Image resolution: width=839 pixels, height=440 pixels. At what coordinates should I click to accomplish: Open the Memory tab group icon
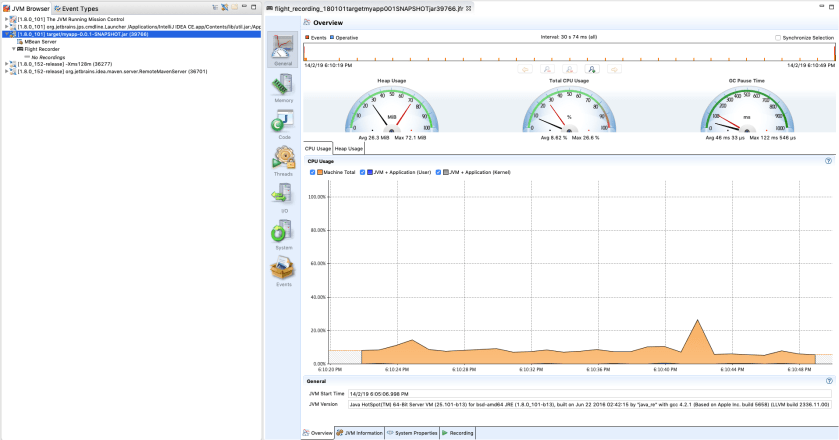tap(283, 87)
